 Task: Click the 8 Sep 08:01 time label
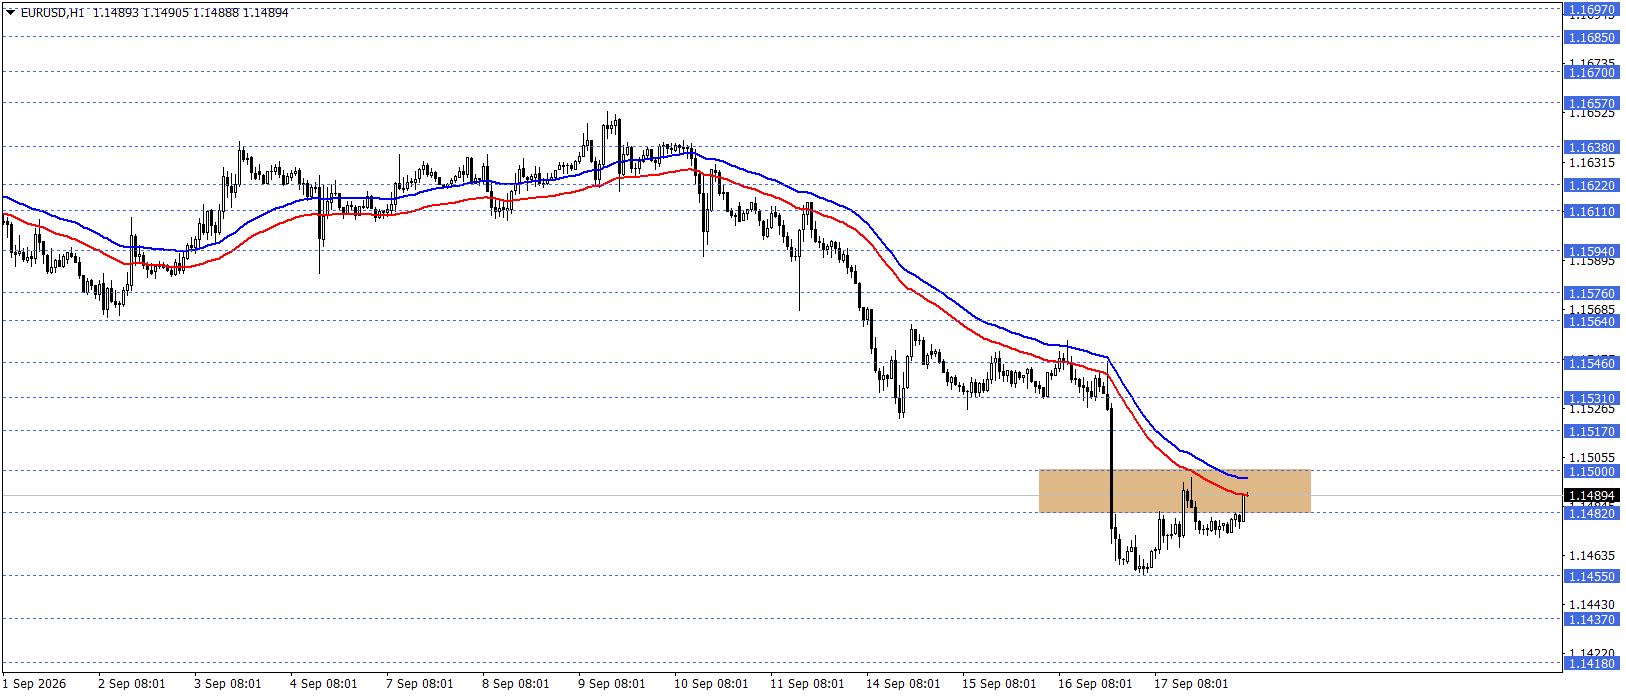coord(516,684)
